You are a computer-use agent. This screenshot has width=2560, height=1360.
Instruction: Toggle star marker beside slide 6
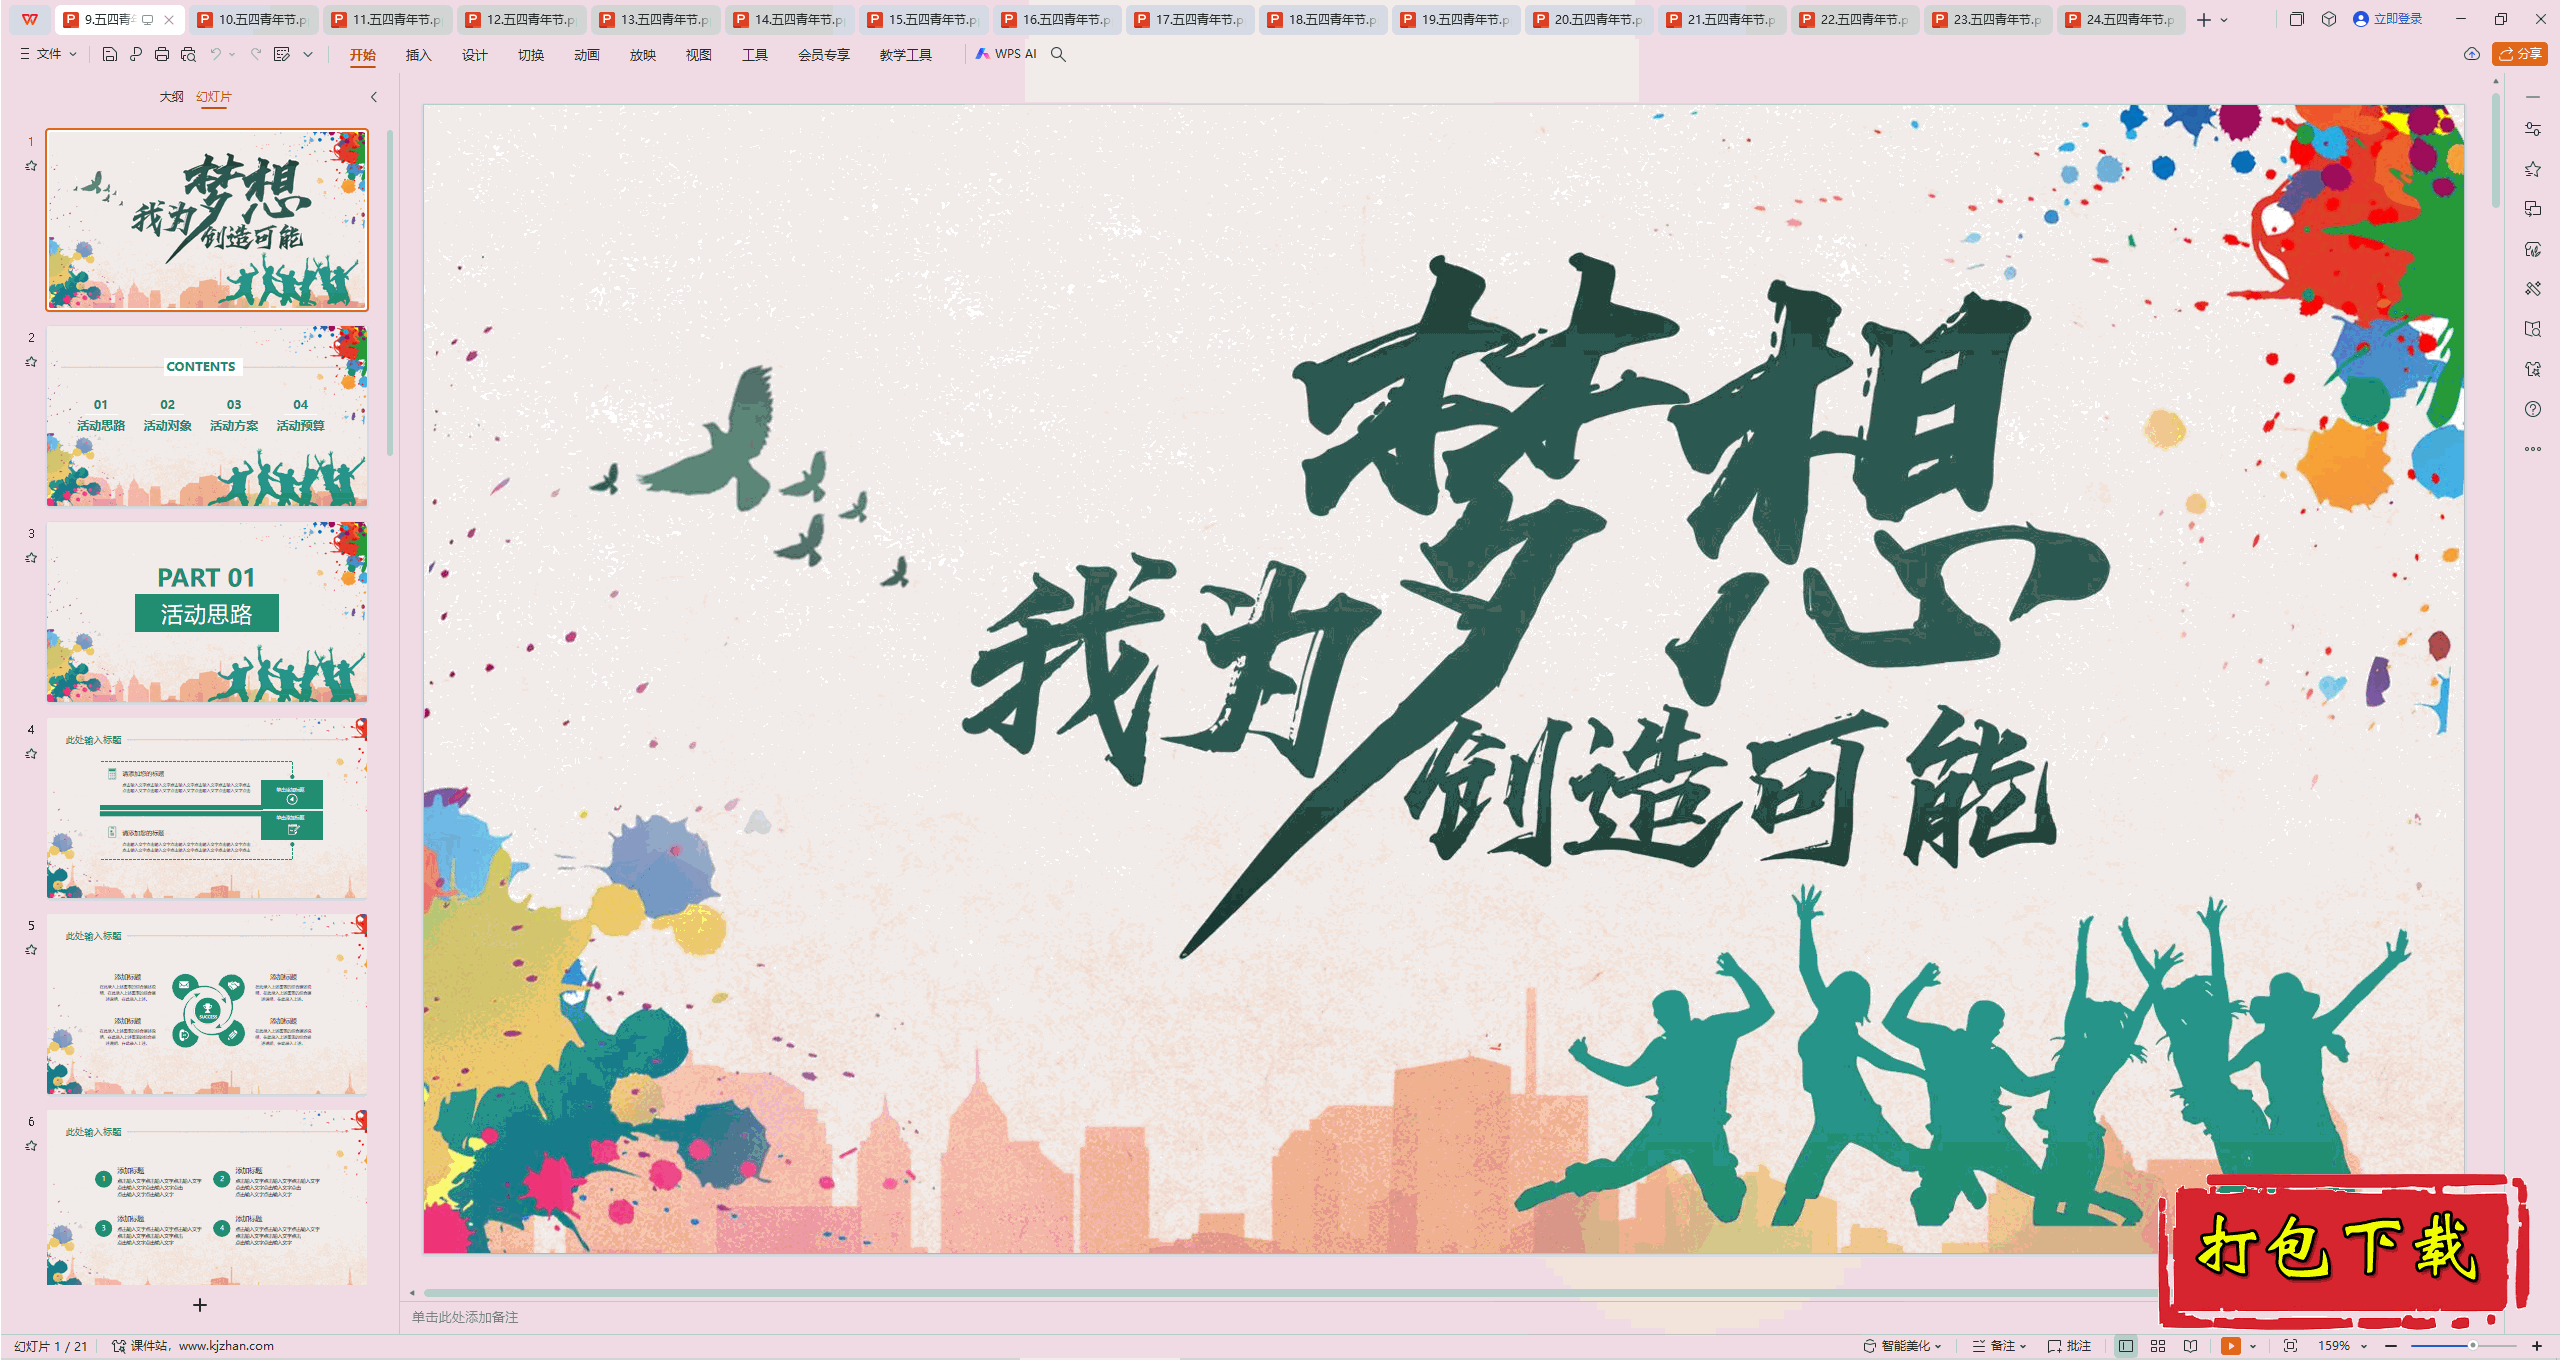[x=31, y=1146]
